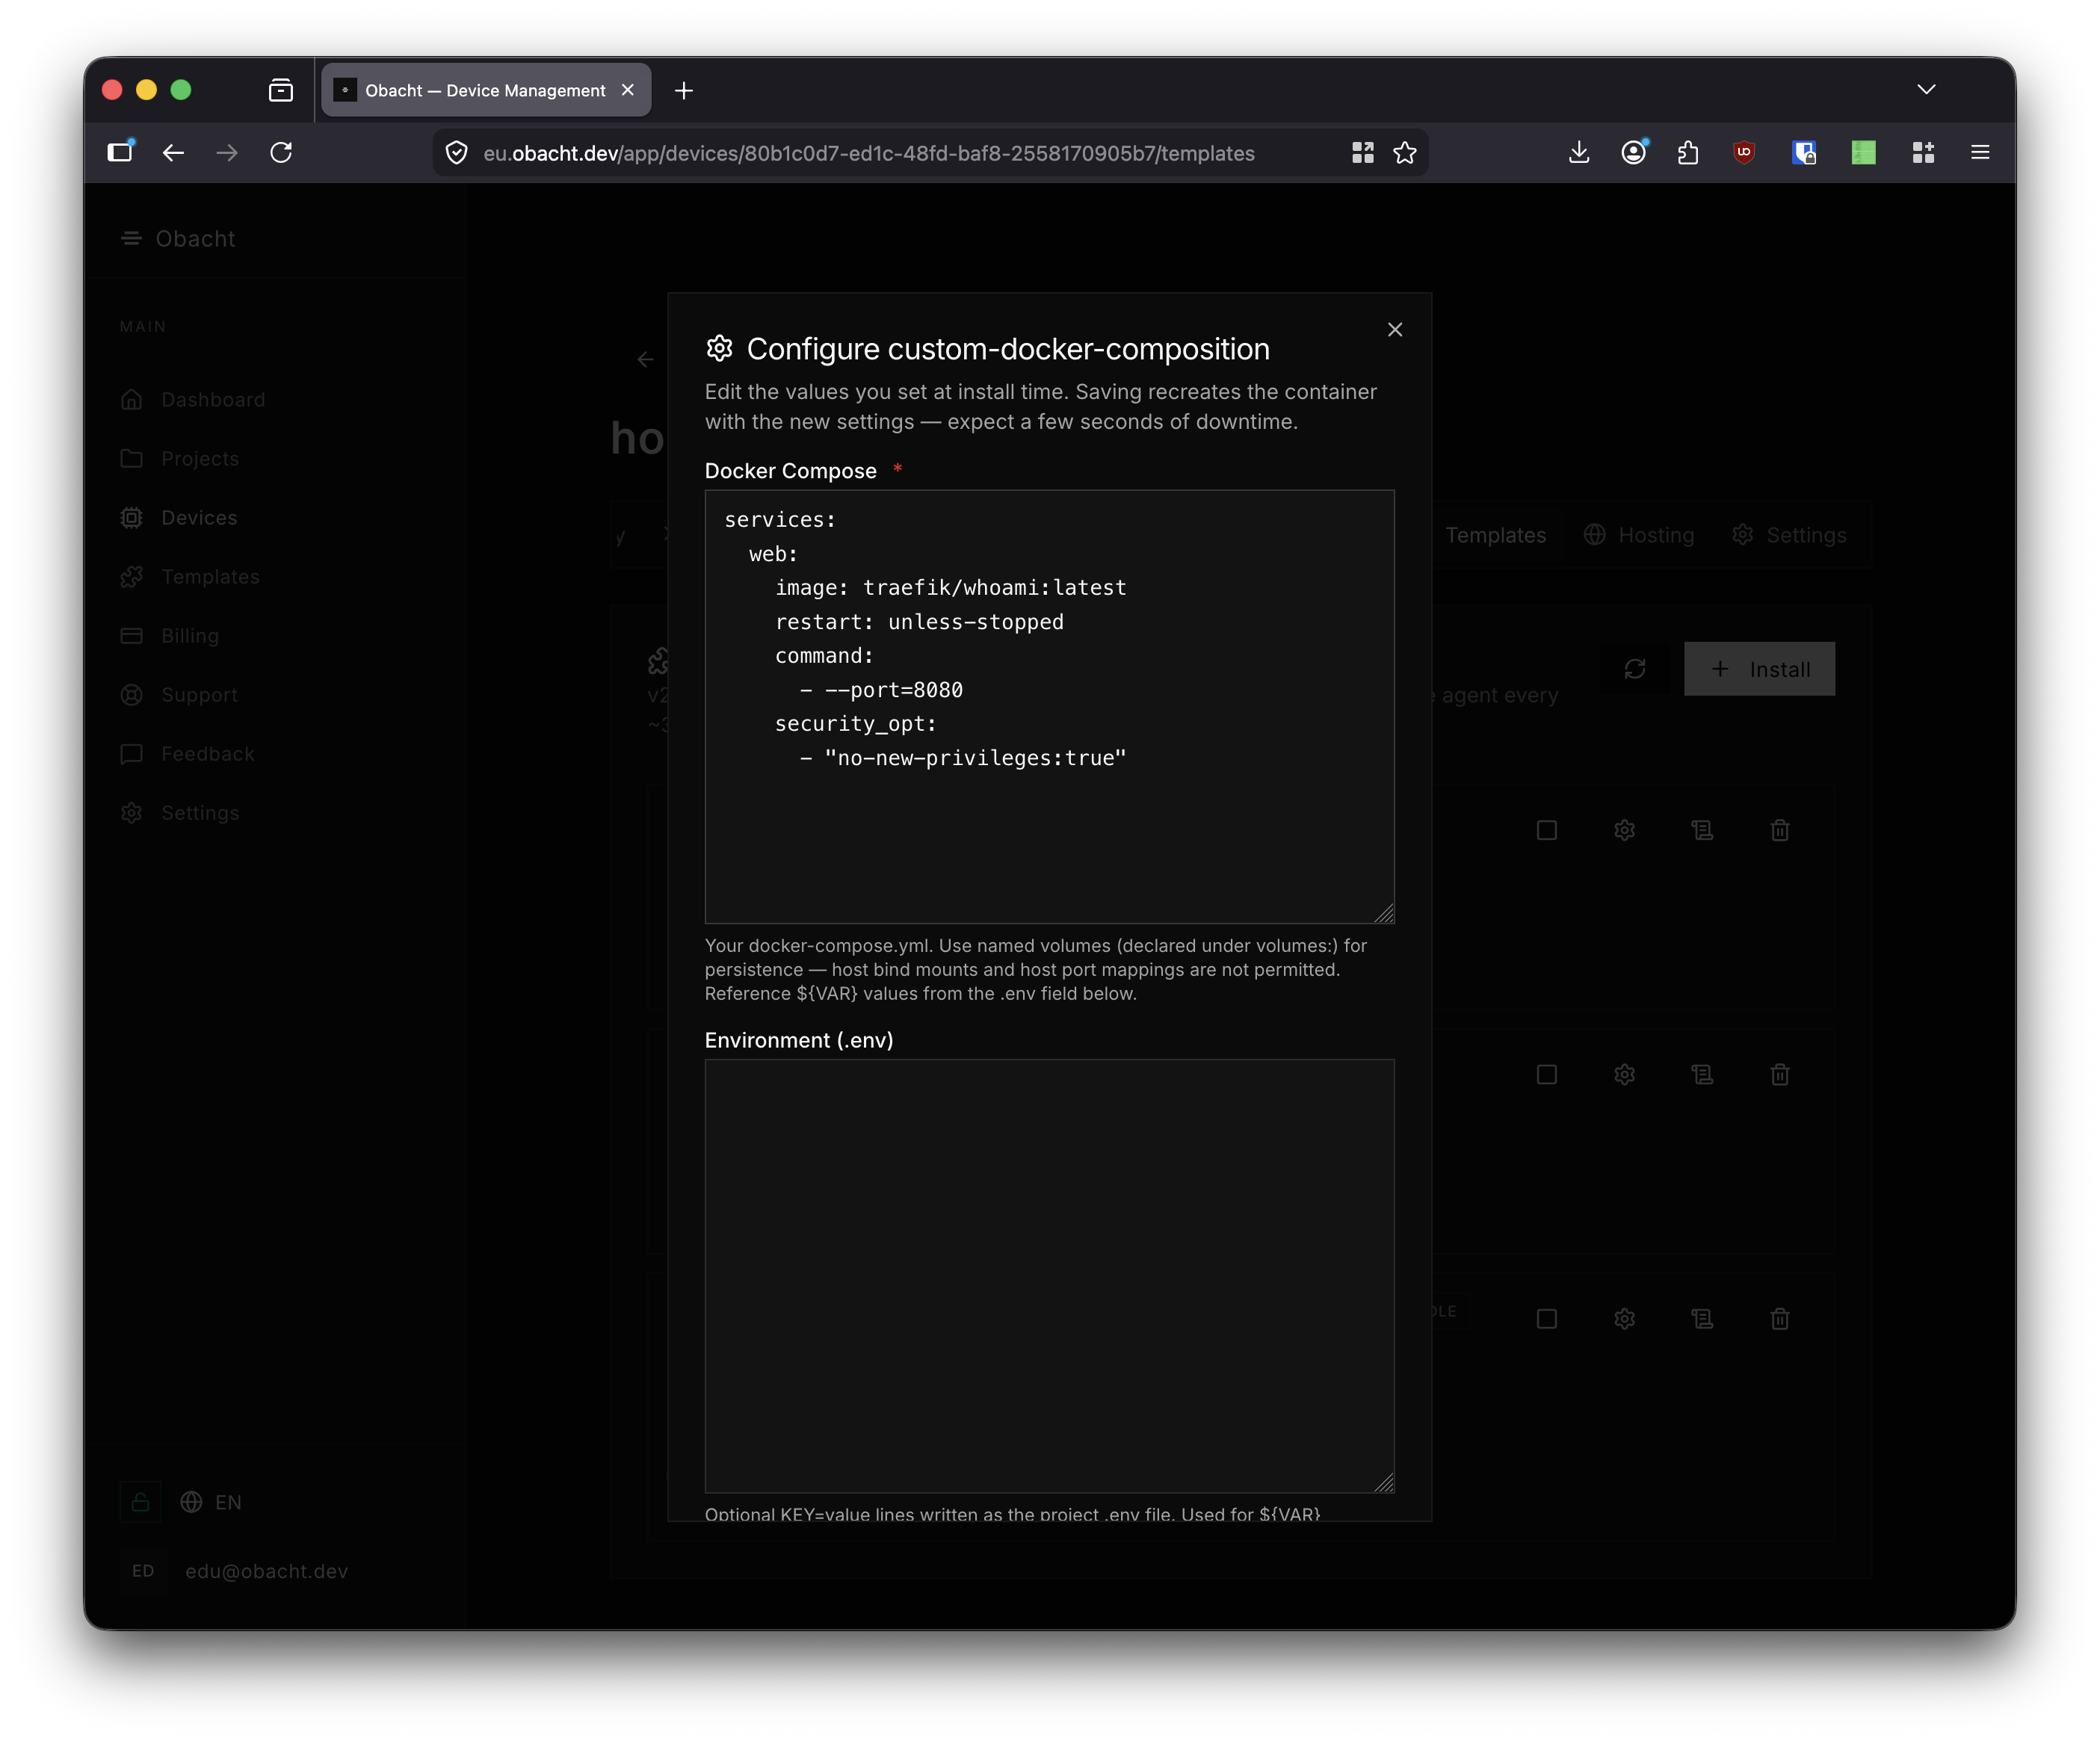
Task: Click the uBlock Origin shield icon
Action: tap(1744, 153)
